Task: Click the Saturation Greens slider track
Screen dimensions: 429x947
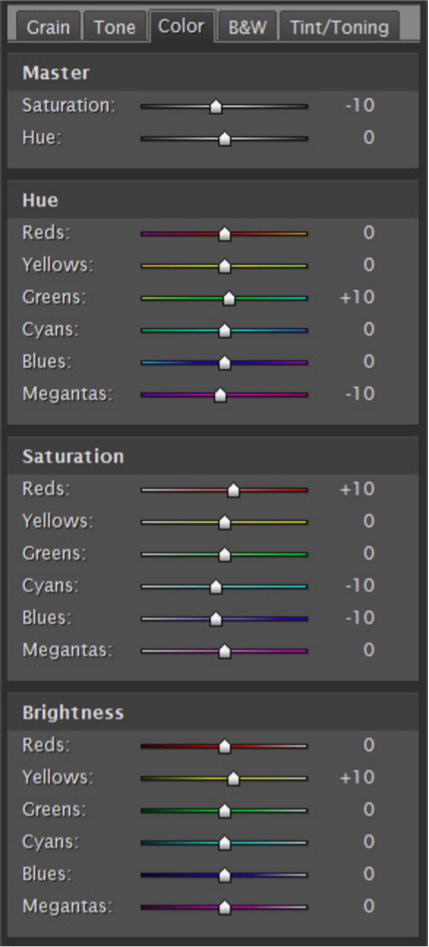Action: click(x=224, y=554)
